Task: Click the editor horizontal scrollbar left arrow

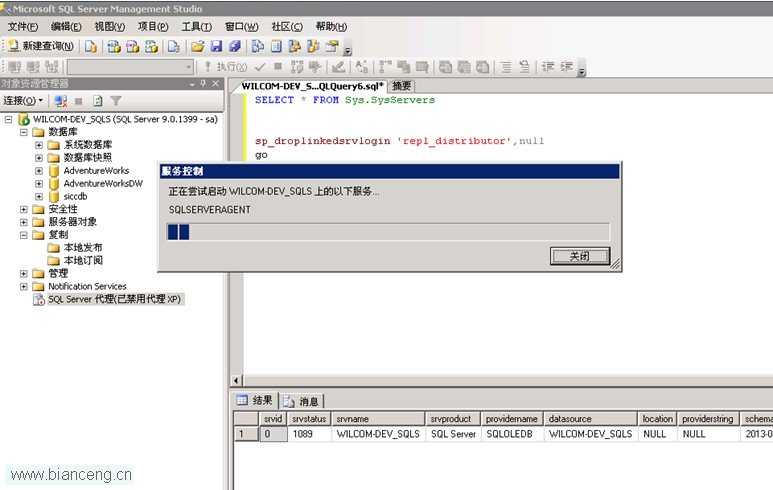Action: [x=237, y=381]
